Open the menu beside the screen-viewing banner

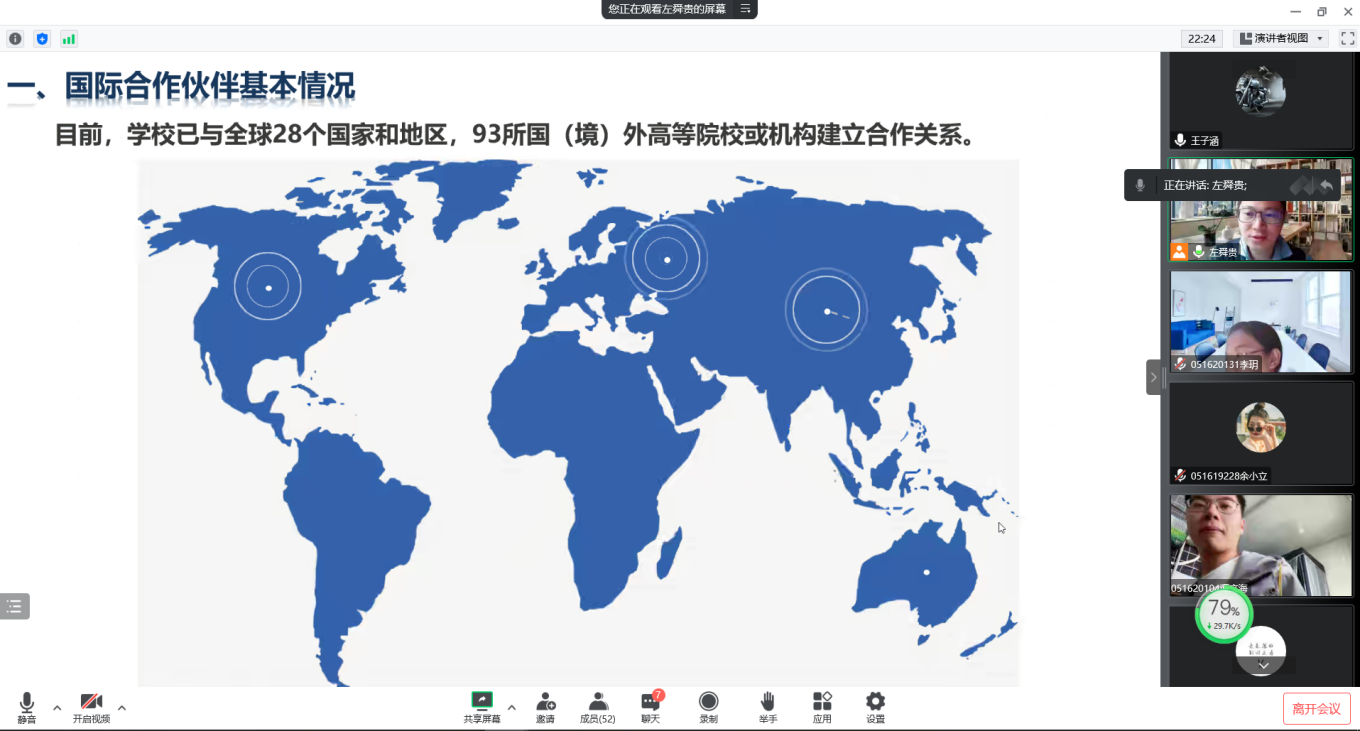click(x=745, y=9)
